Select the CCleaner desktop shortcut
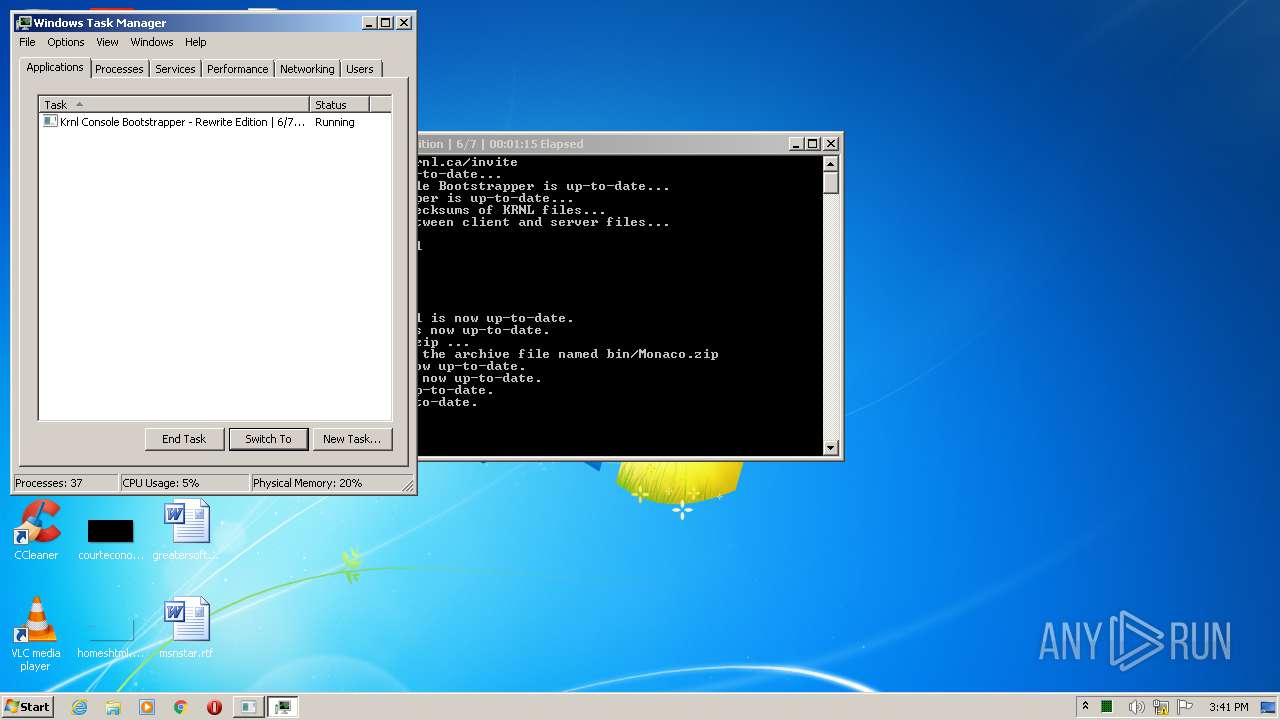1280x720 pixels. [x=36, y=531]
